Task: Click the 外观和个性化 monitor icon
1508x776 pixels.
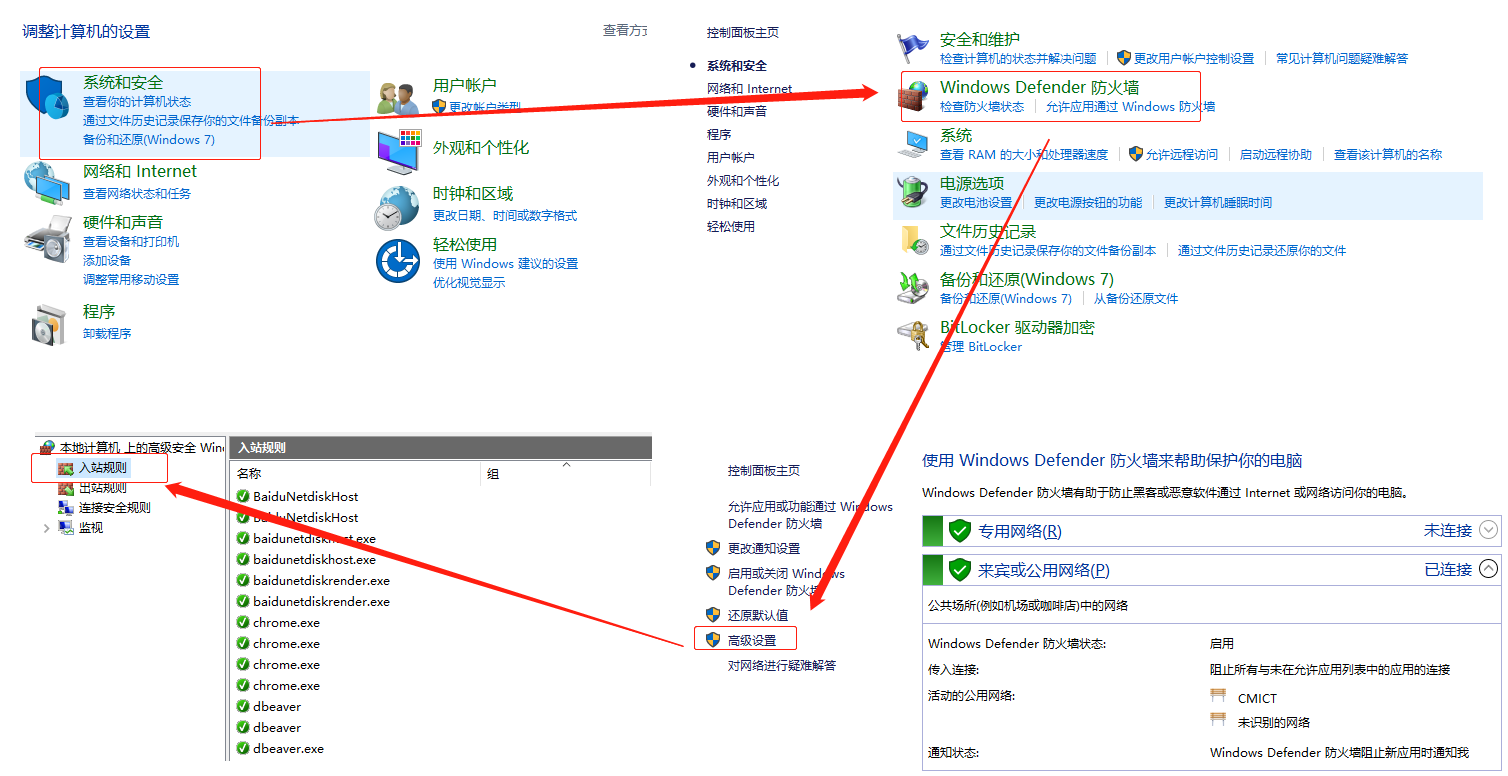Action: click(x=399, y=150)
